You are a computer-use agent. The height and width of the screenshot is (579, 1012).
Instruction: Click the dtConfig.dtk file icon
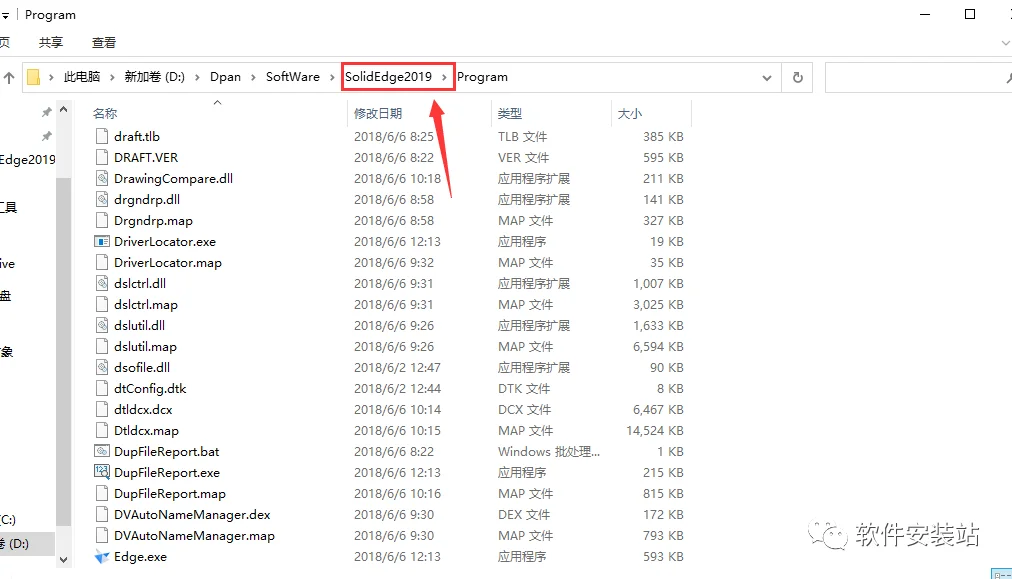(101, 389)
